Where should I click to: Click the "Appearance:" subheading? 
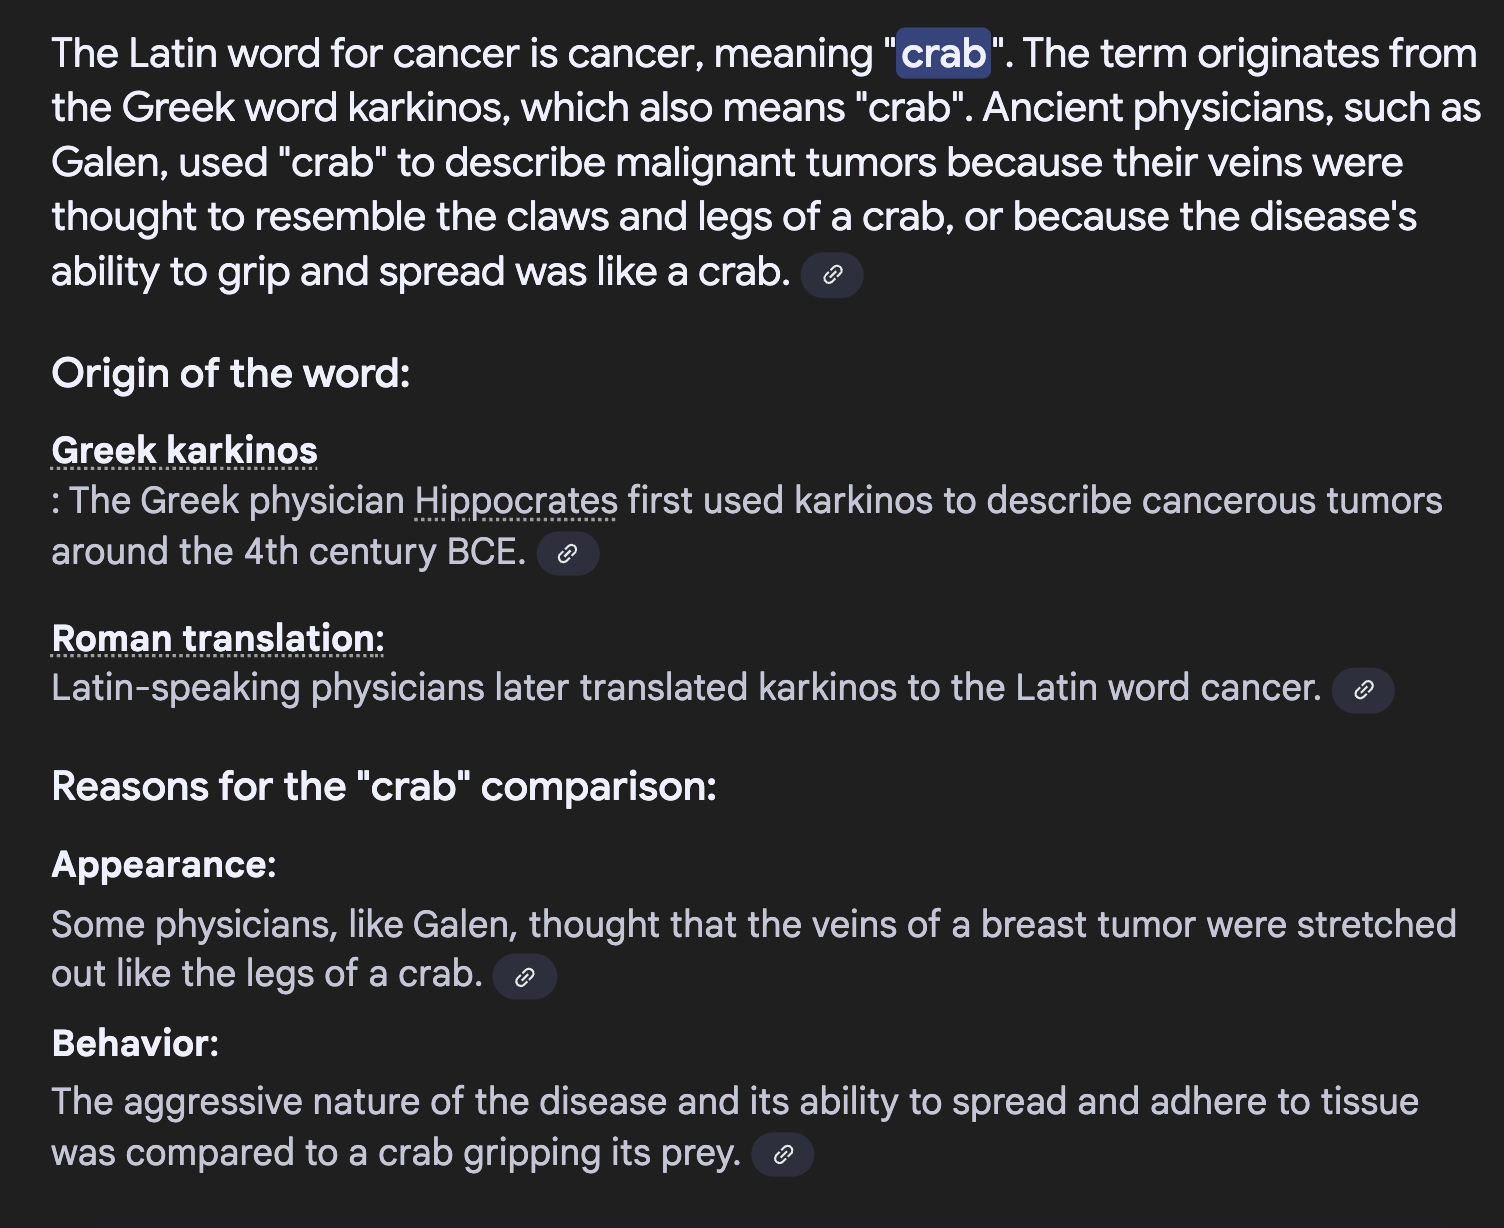coord(164,865)
